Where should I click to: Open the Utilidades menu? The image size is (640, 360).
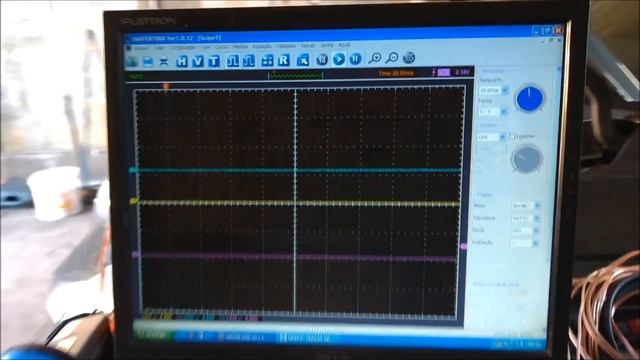[x=286, y=46]
